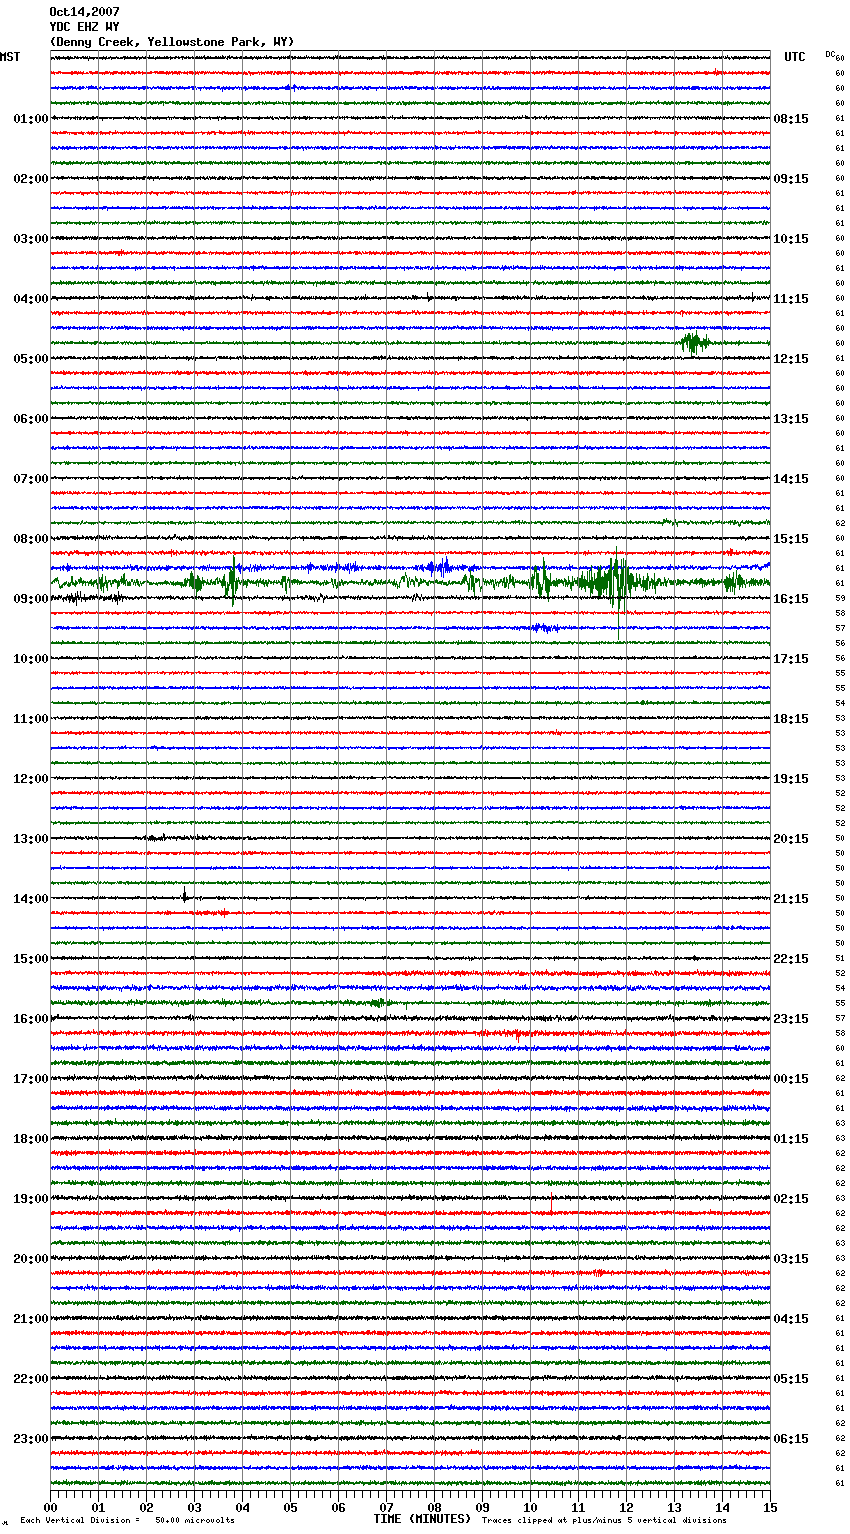Click the 06:15 UTC time label

click(791, 1439)
